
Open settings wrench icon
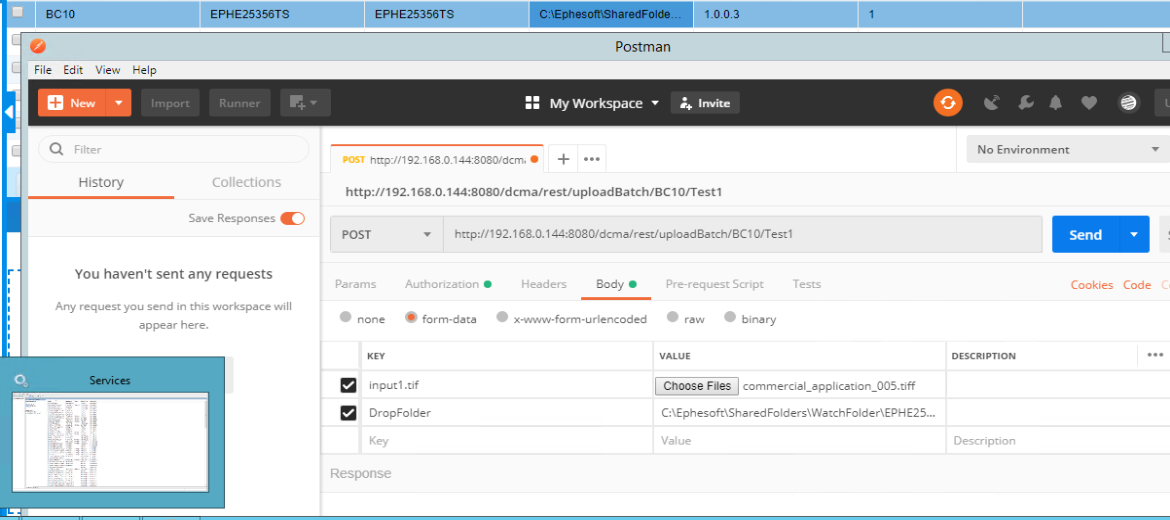coord(1026,103)
